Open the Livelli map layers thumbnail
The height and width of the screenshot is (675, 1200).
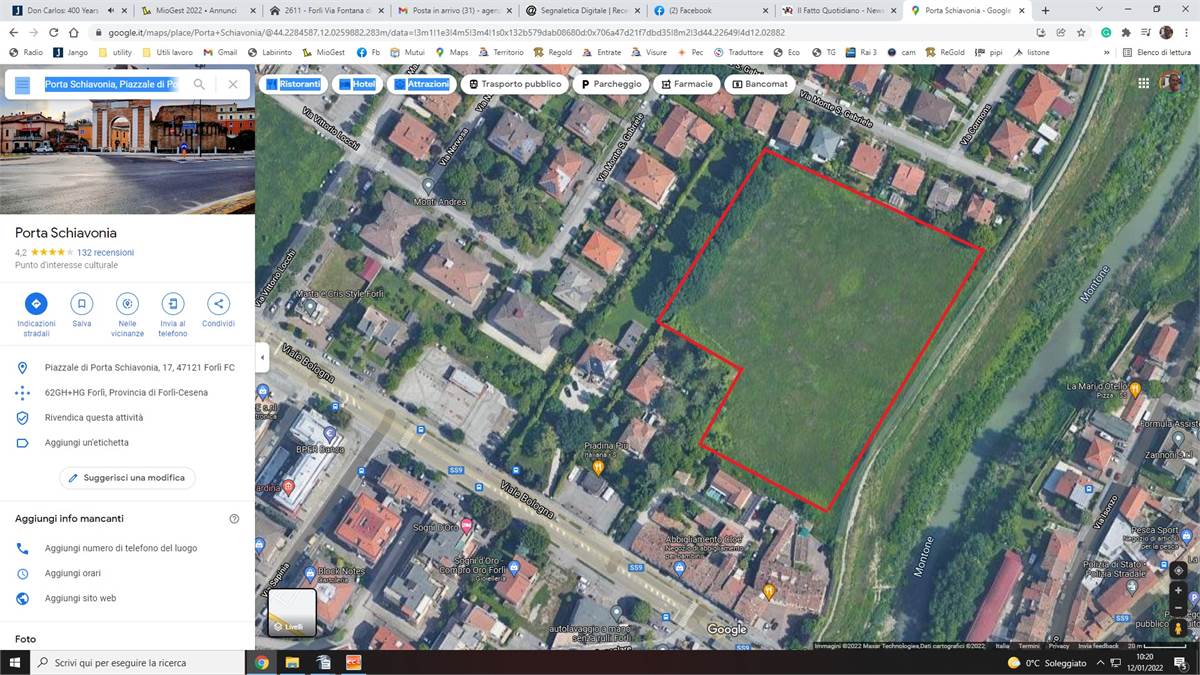292,613
